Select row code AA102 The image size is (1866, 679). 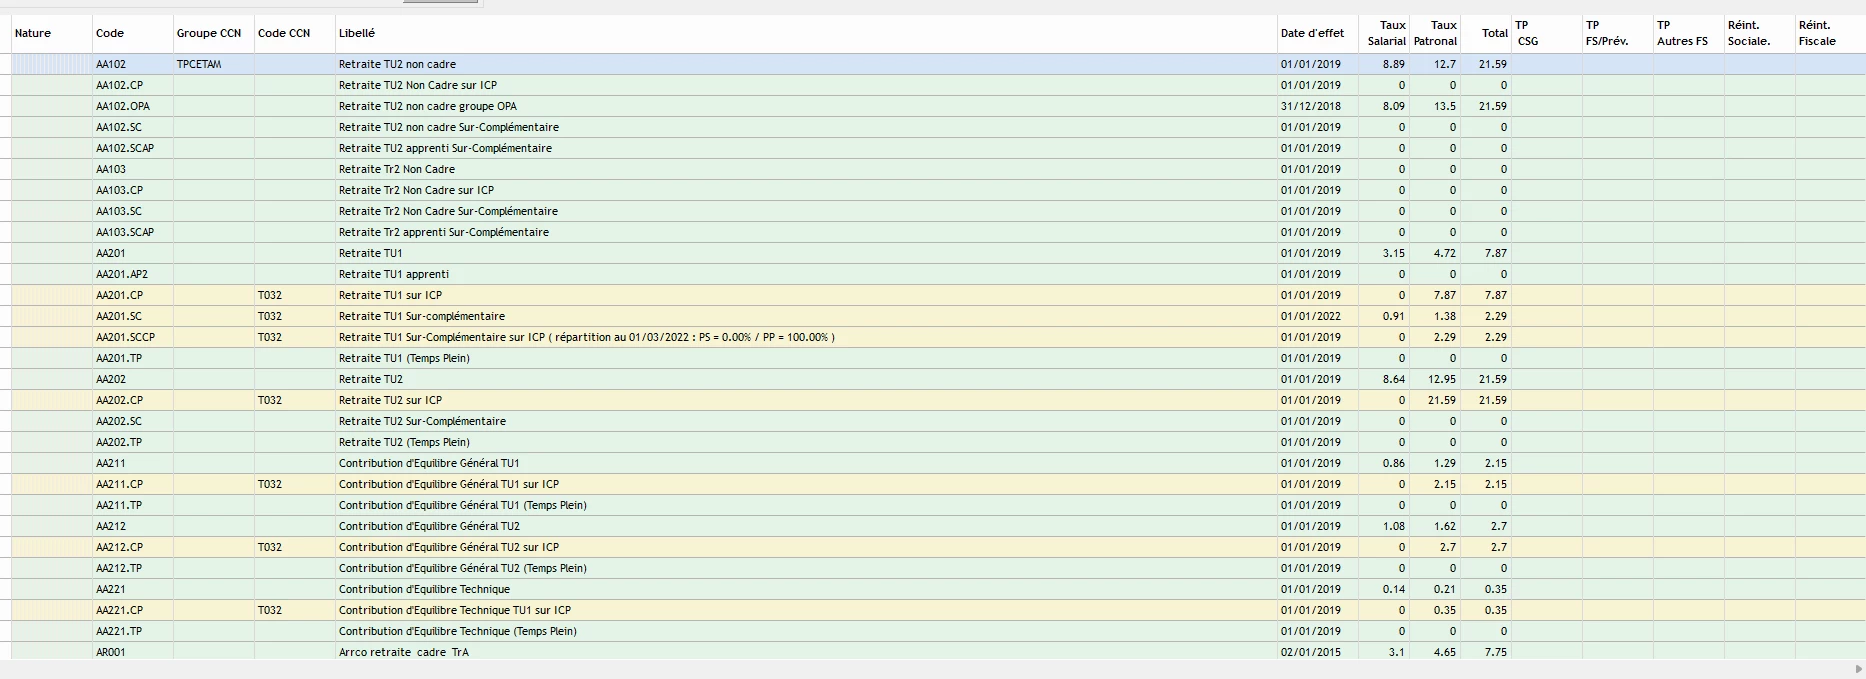click(x=111, y=64)
